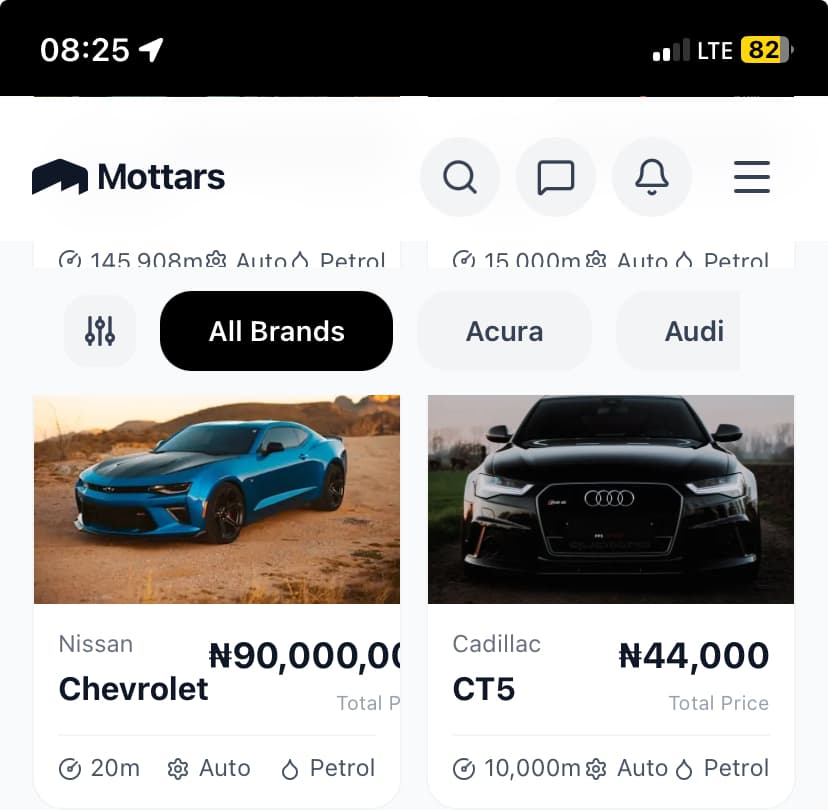Image resolution: width=828 pixels, height=810 pixels.
Task: Open the notifications bell icon
Action: (652, 177)
